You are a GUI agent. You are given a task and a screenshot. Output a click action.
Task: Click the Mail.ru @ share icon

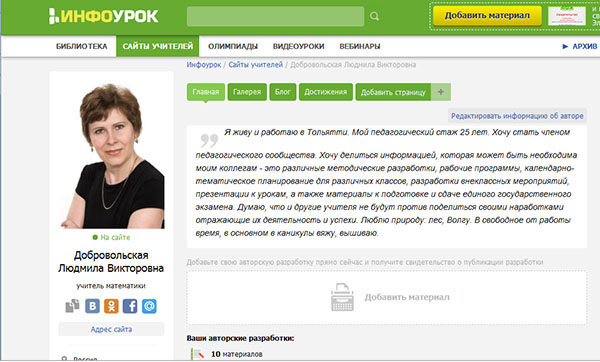click(x=149, y=306)
